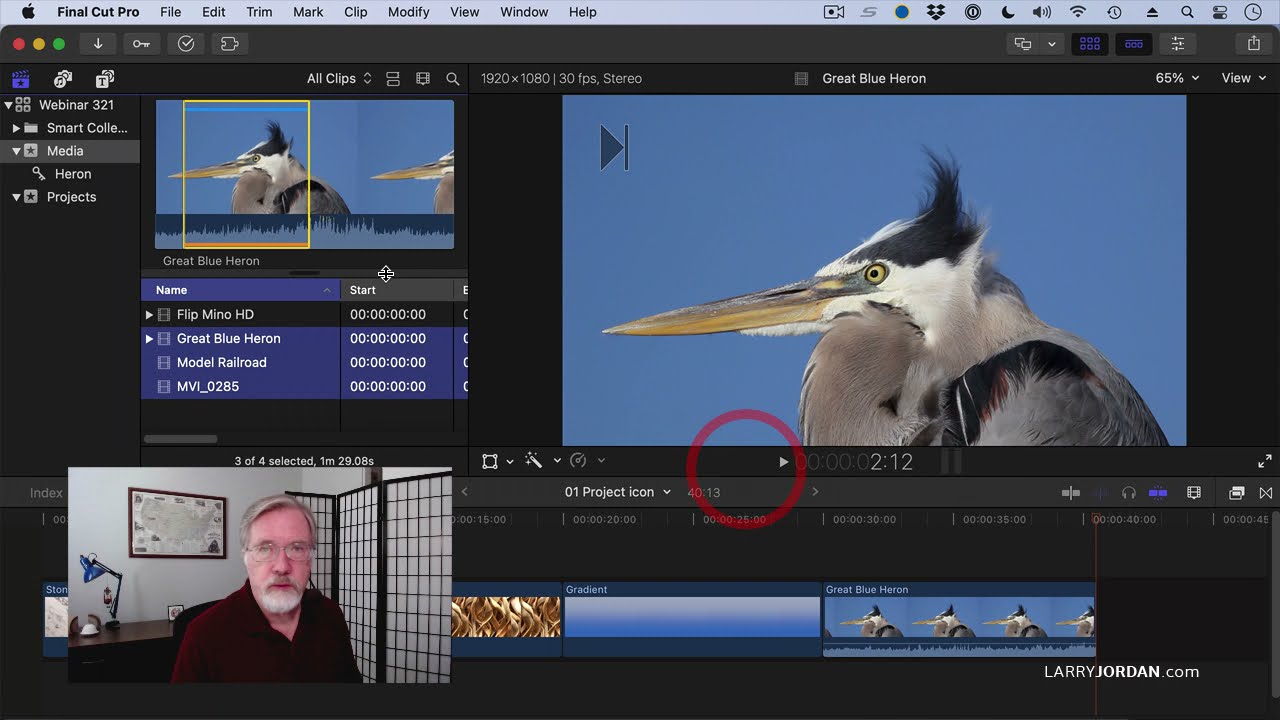
Task: Toggle timeline snapping icon
Action: pyautogui.click(x=1158, y=493)
